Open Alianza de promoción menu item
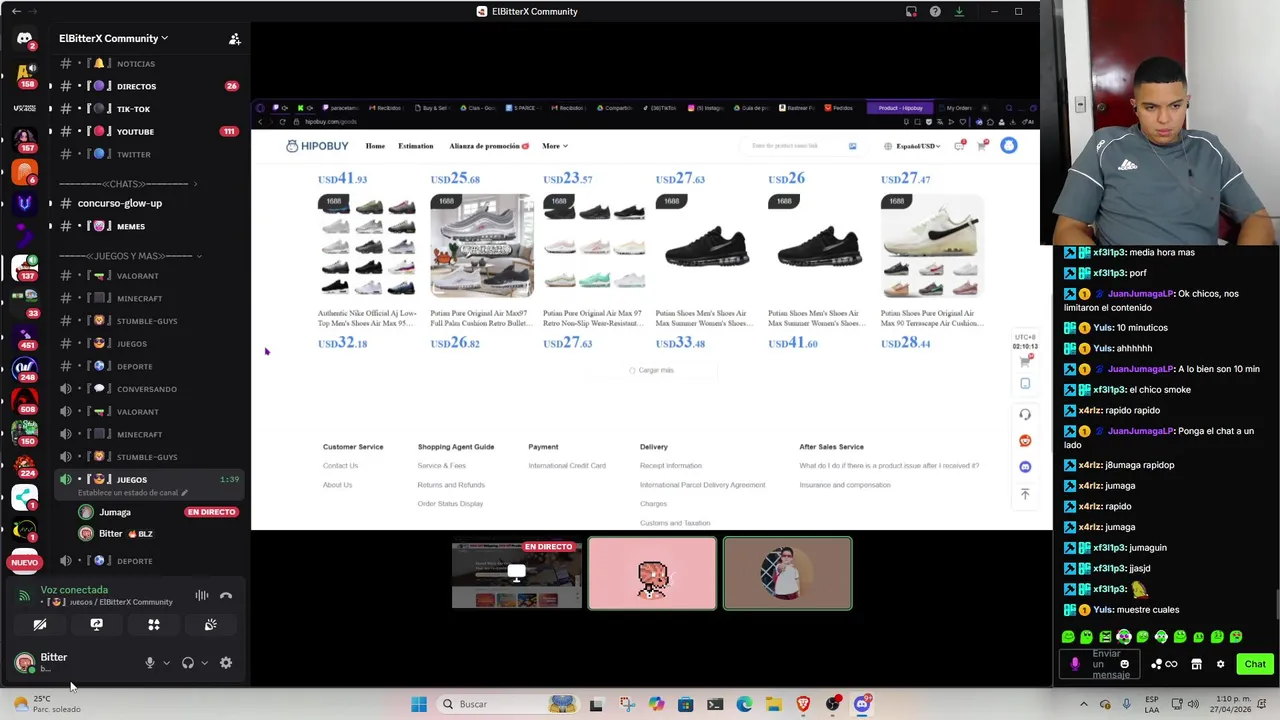The width and height of the screenshot is (1280, 720). coord(489,146)
